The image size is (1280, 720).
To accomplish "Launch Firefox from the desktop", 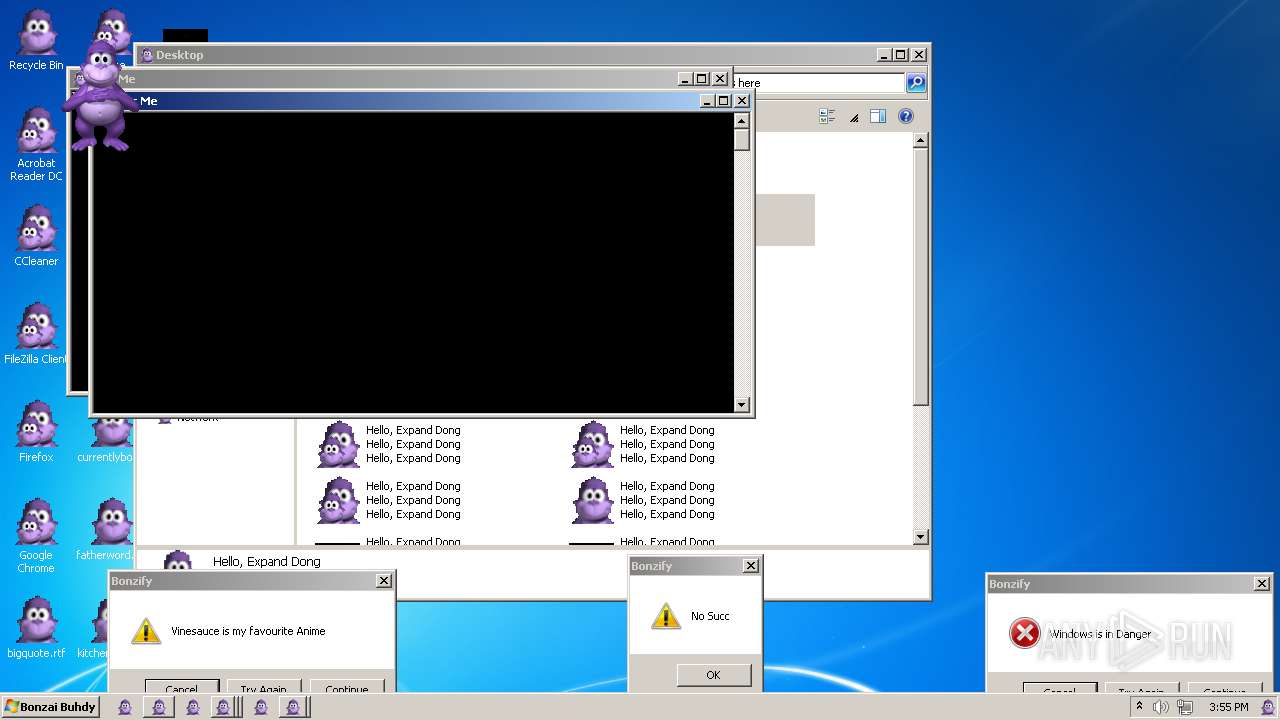I will pyautogui.click(x=36, y=432).
